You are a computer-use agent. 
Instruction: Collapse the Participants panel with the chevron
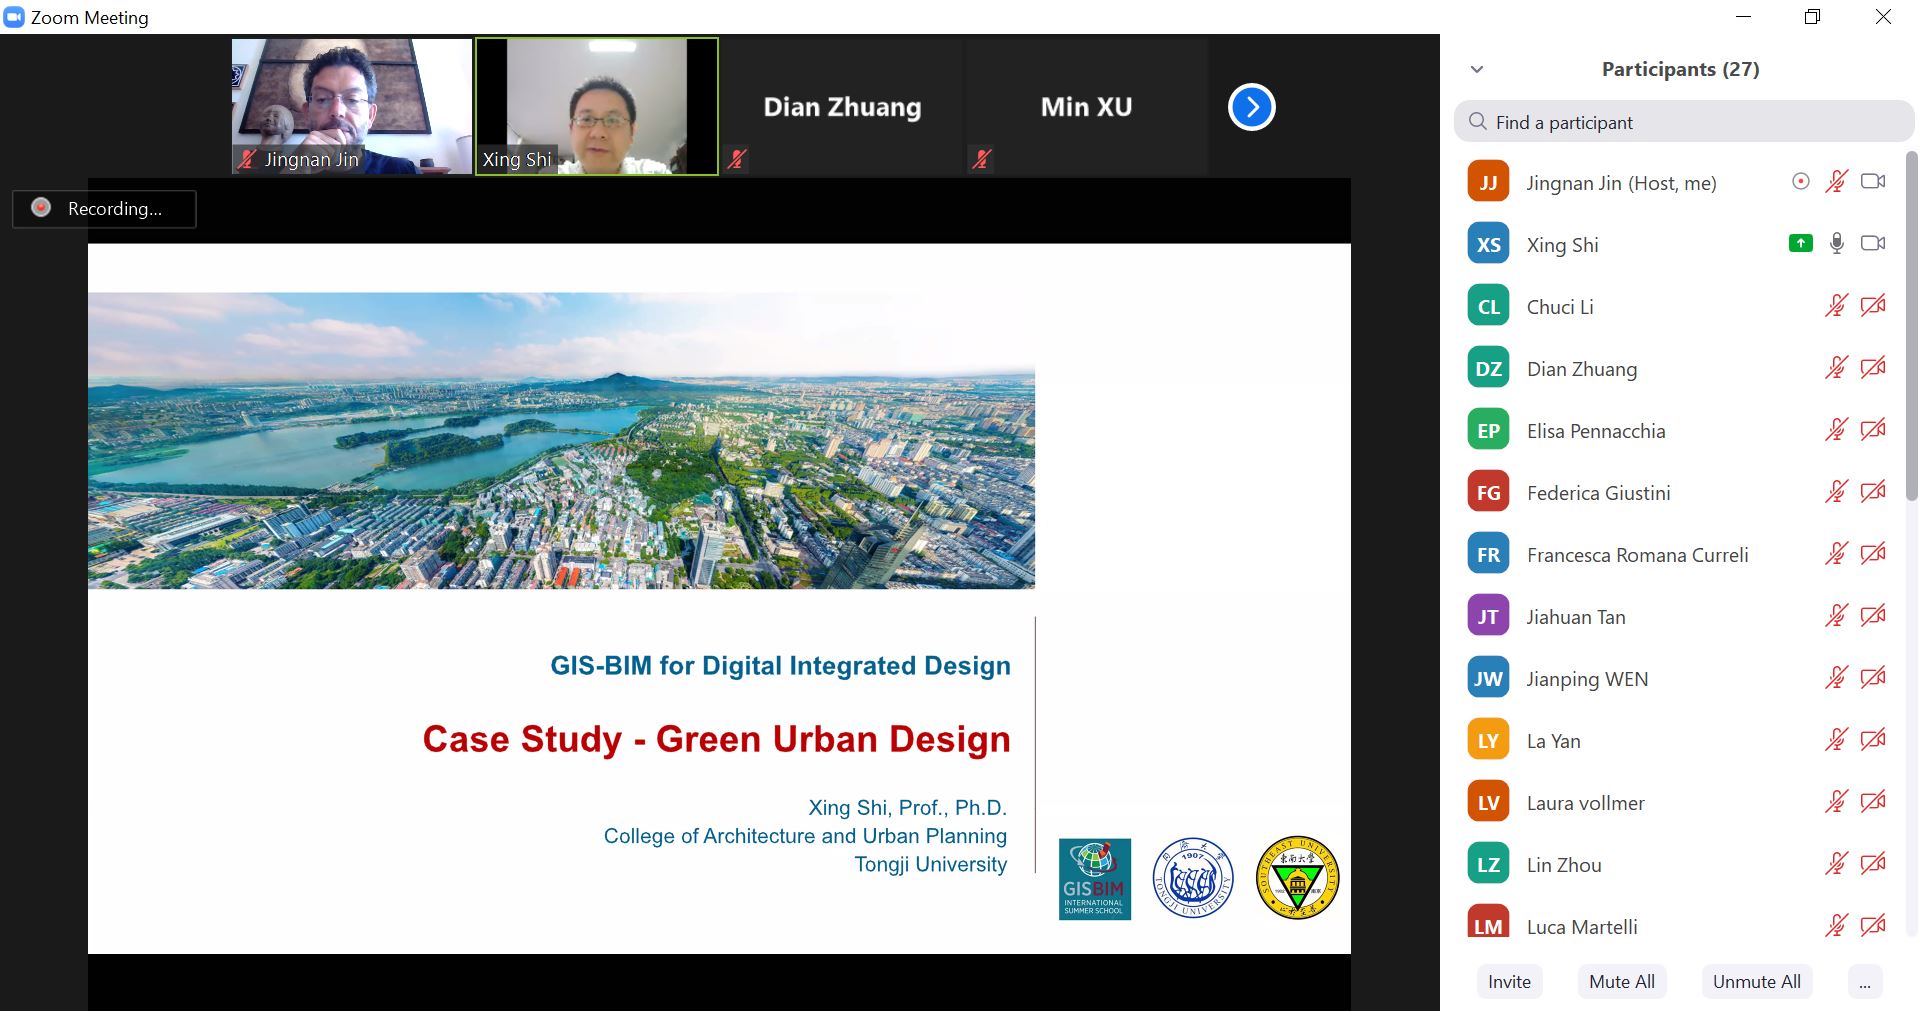tap(1477, 69)
